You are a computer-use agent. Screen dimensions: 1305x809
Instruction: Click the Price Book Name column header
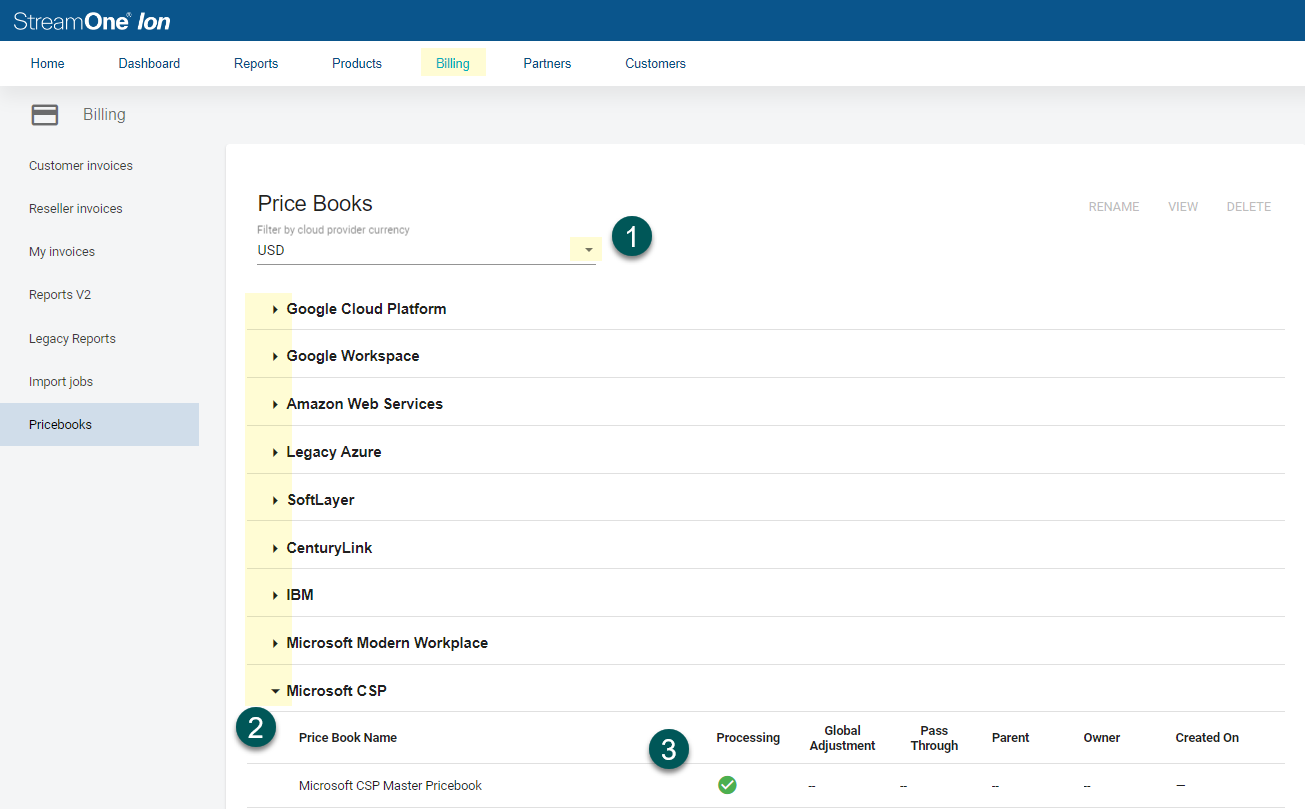click(x=348, y=738)
